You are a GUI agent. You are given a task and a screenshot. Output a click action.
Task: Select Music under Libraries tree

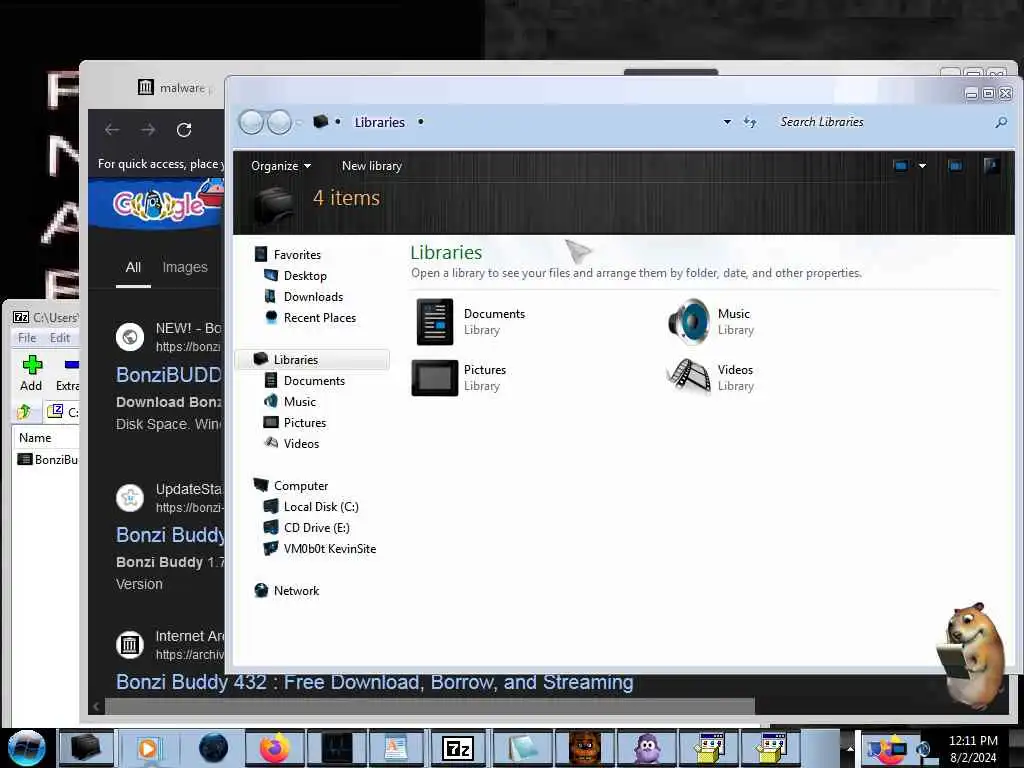coord(300,402)
